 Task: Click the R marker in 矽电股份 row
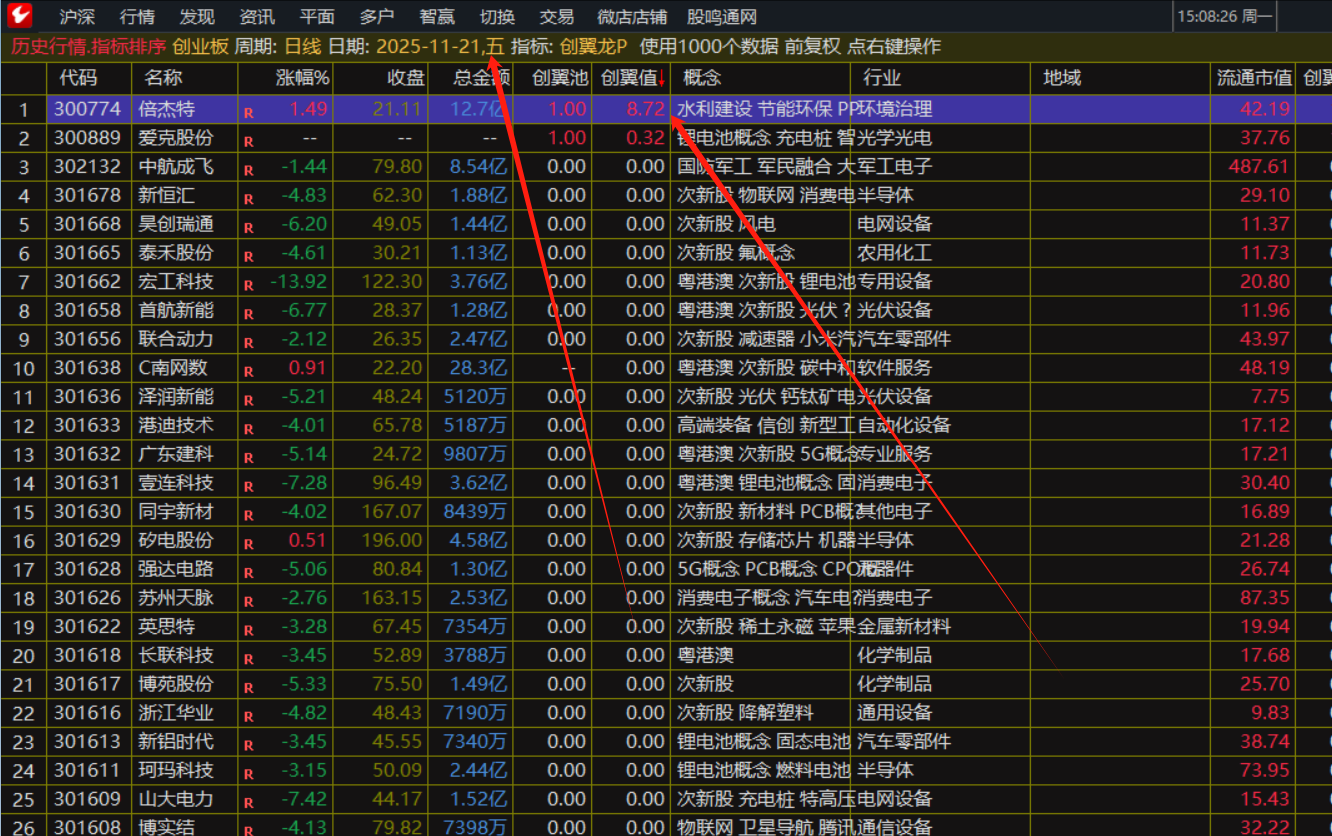point(248,544)
